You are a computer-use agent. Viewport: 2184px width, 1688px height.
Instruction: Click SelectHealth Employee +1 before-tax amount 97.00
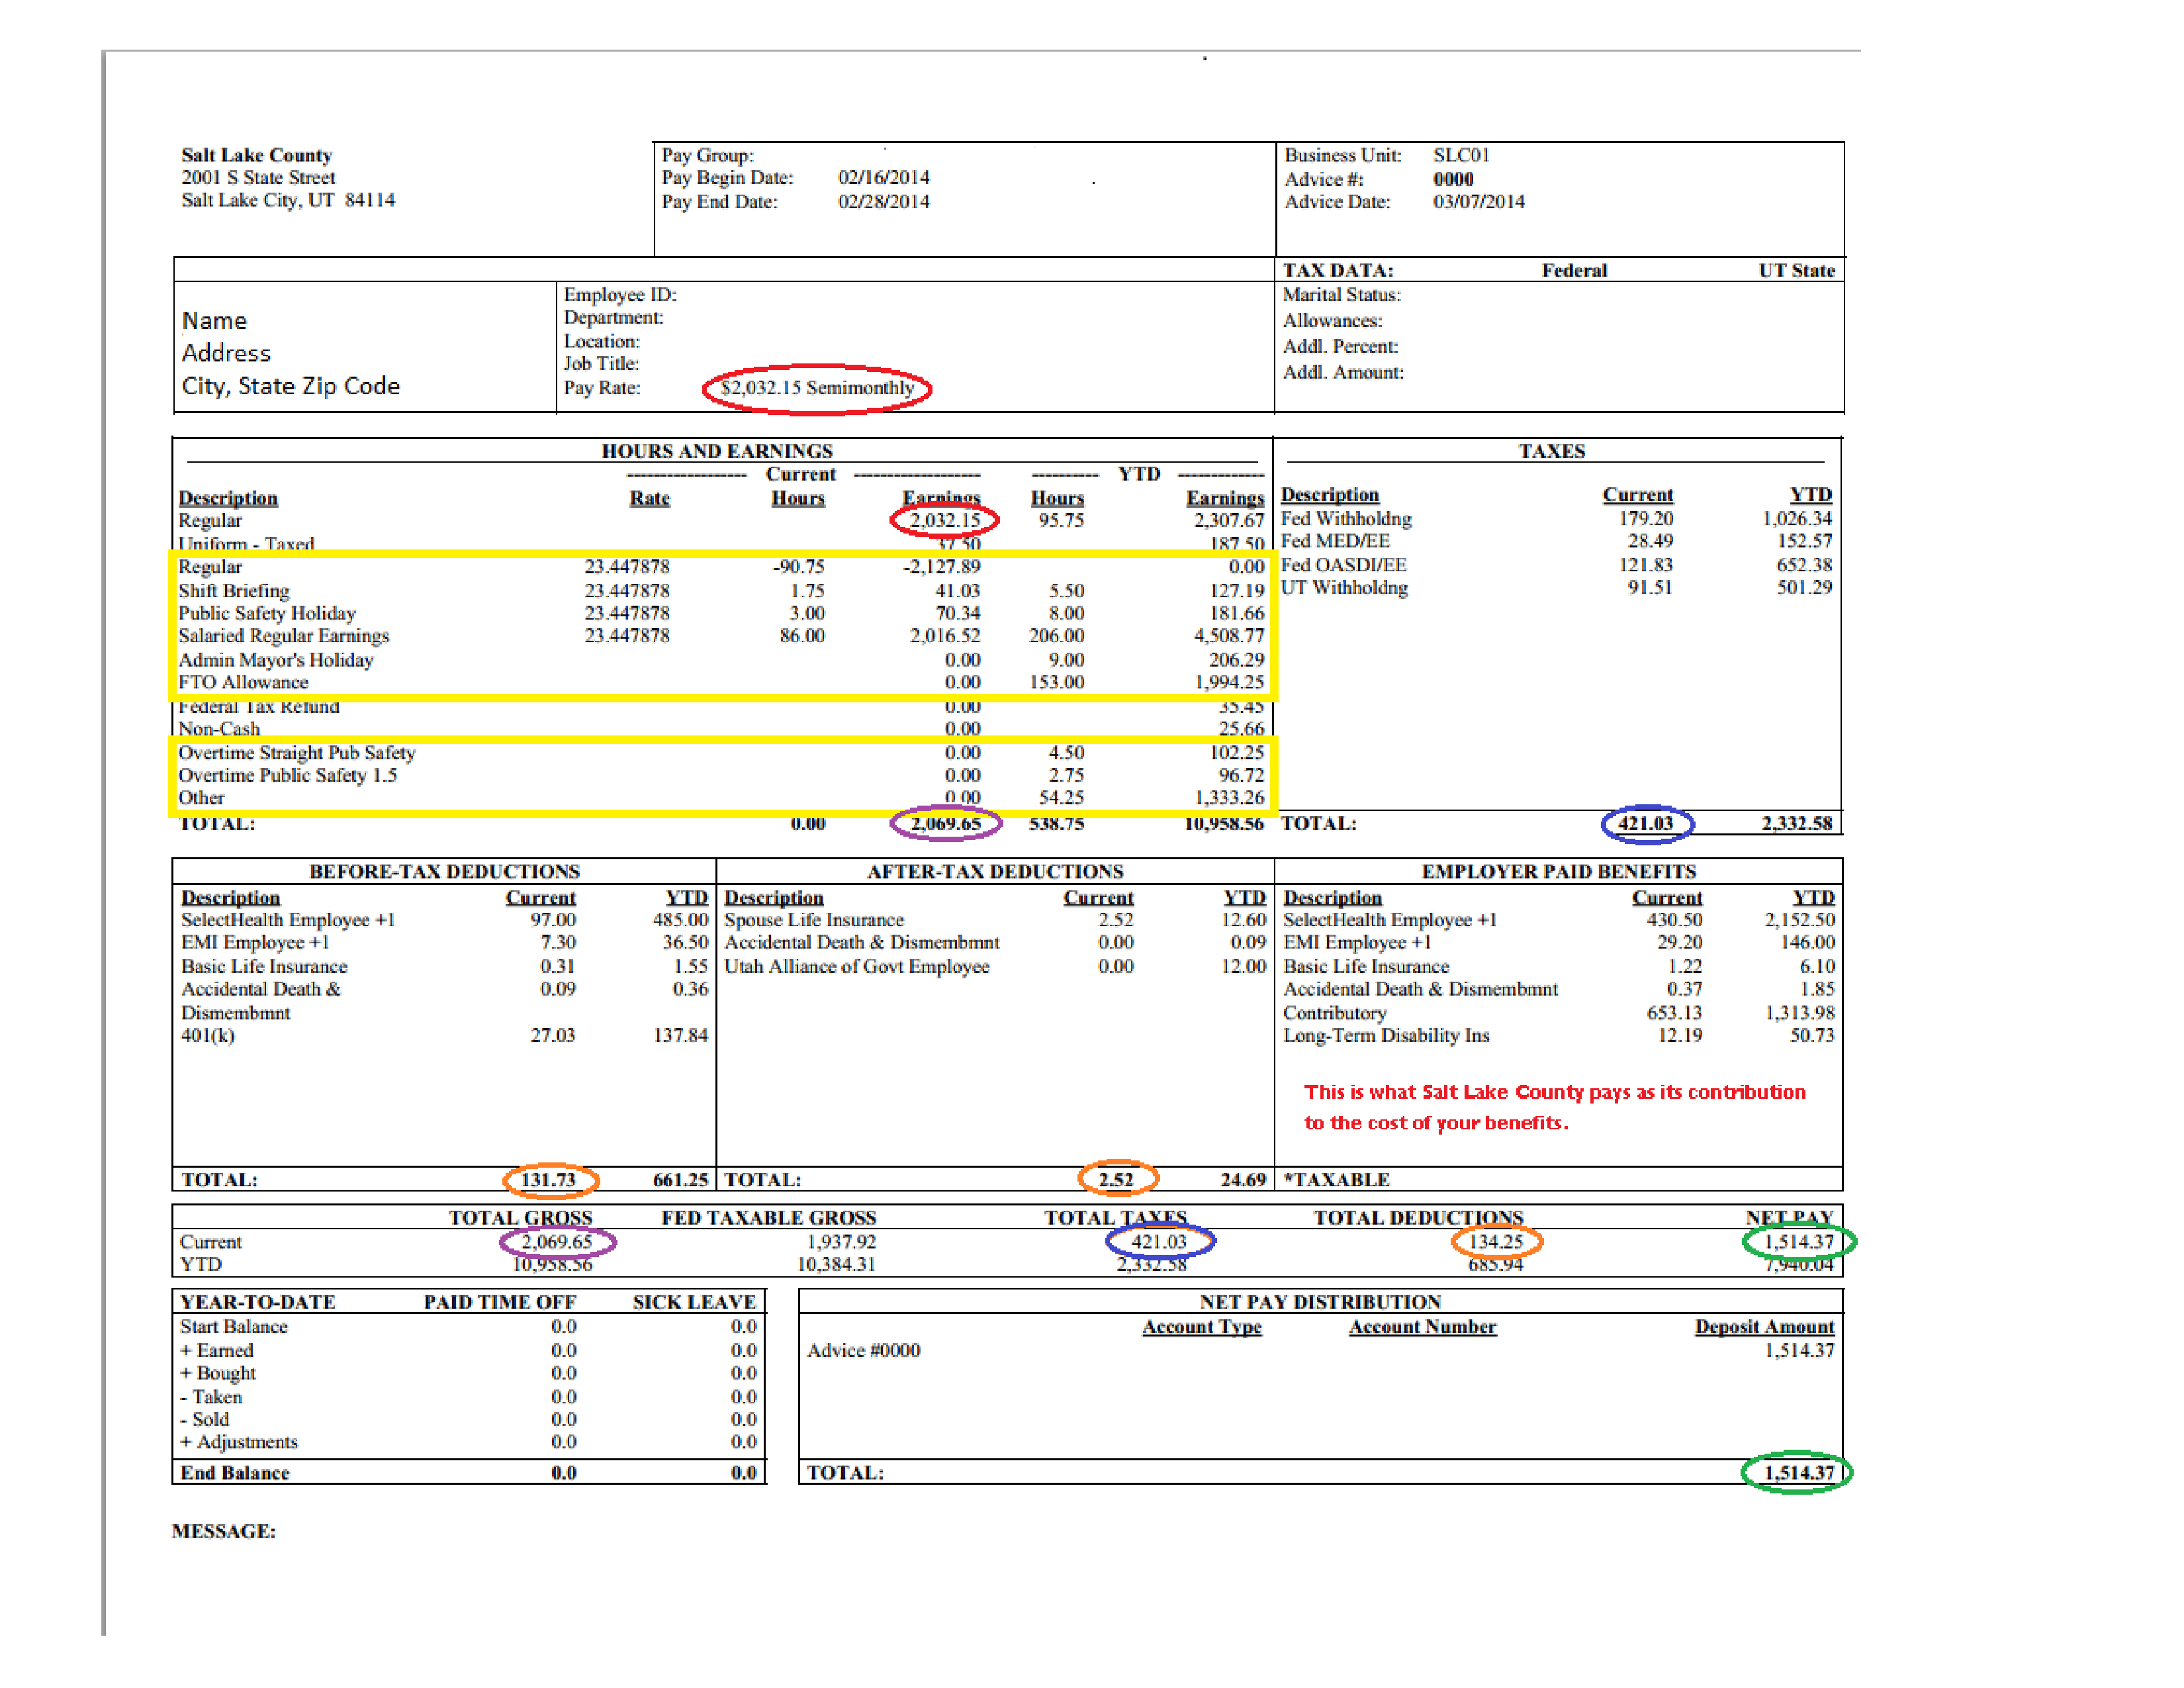coord(553,919)
